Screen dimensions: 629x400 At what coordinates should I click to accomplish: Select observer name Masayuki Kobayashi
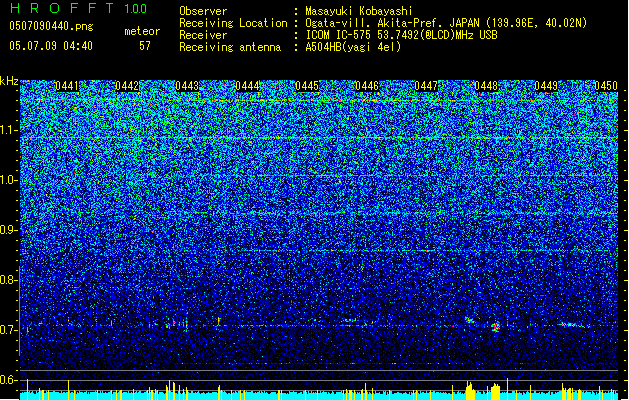[x=359, y=11]
